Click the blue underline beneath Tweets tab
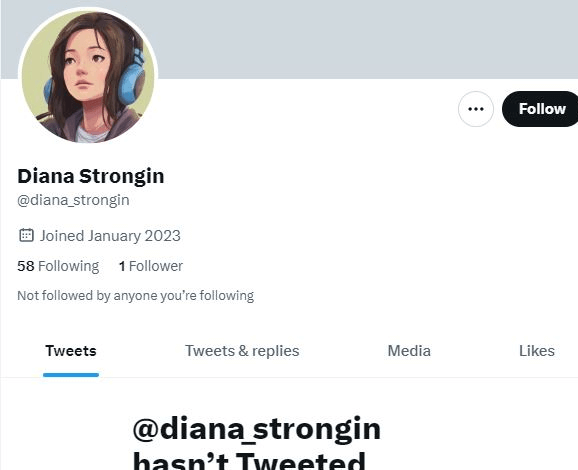This screenshot has width=578, height=470. coord(71,375)
